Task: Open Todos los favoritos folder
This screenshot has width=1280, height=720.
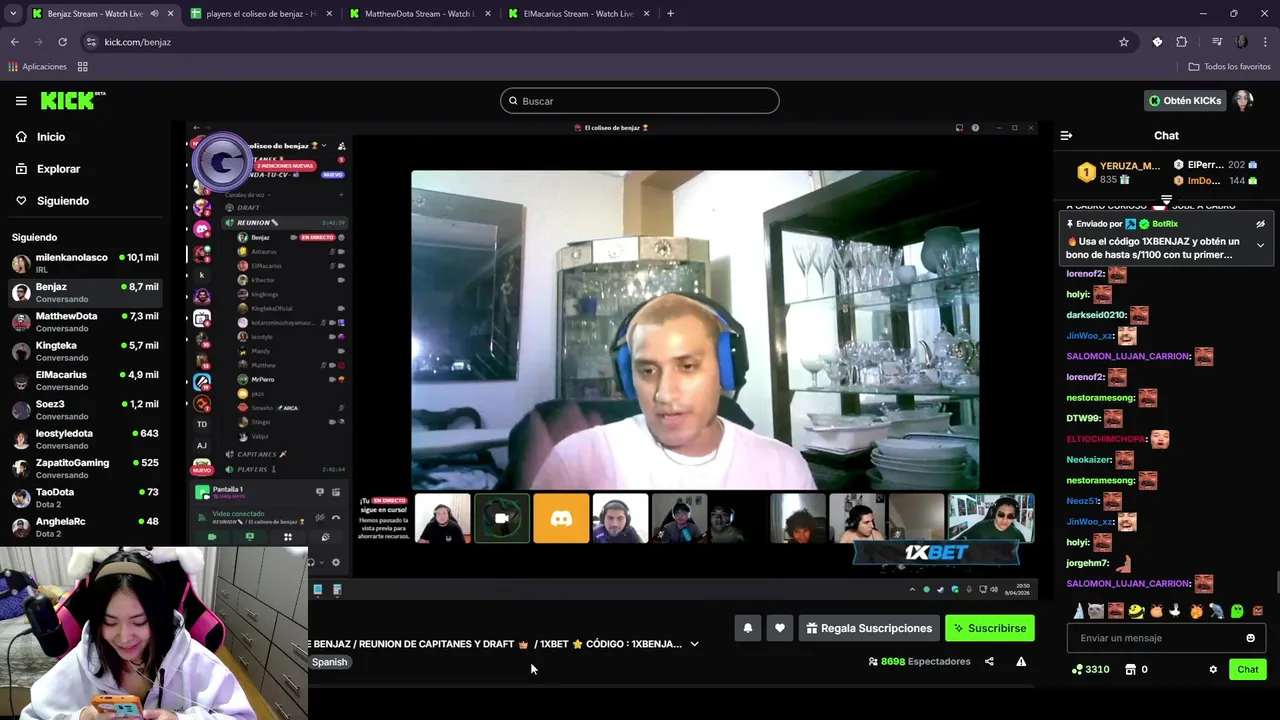Action: (1229, 67)
